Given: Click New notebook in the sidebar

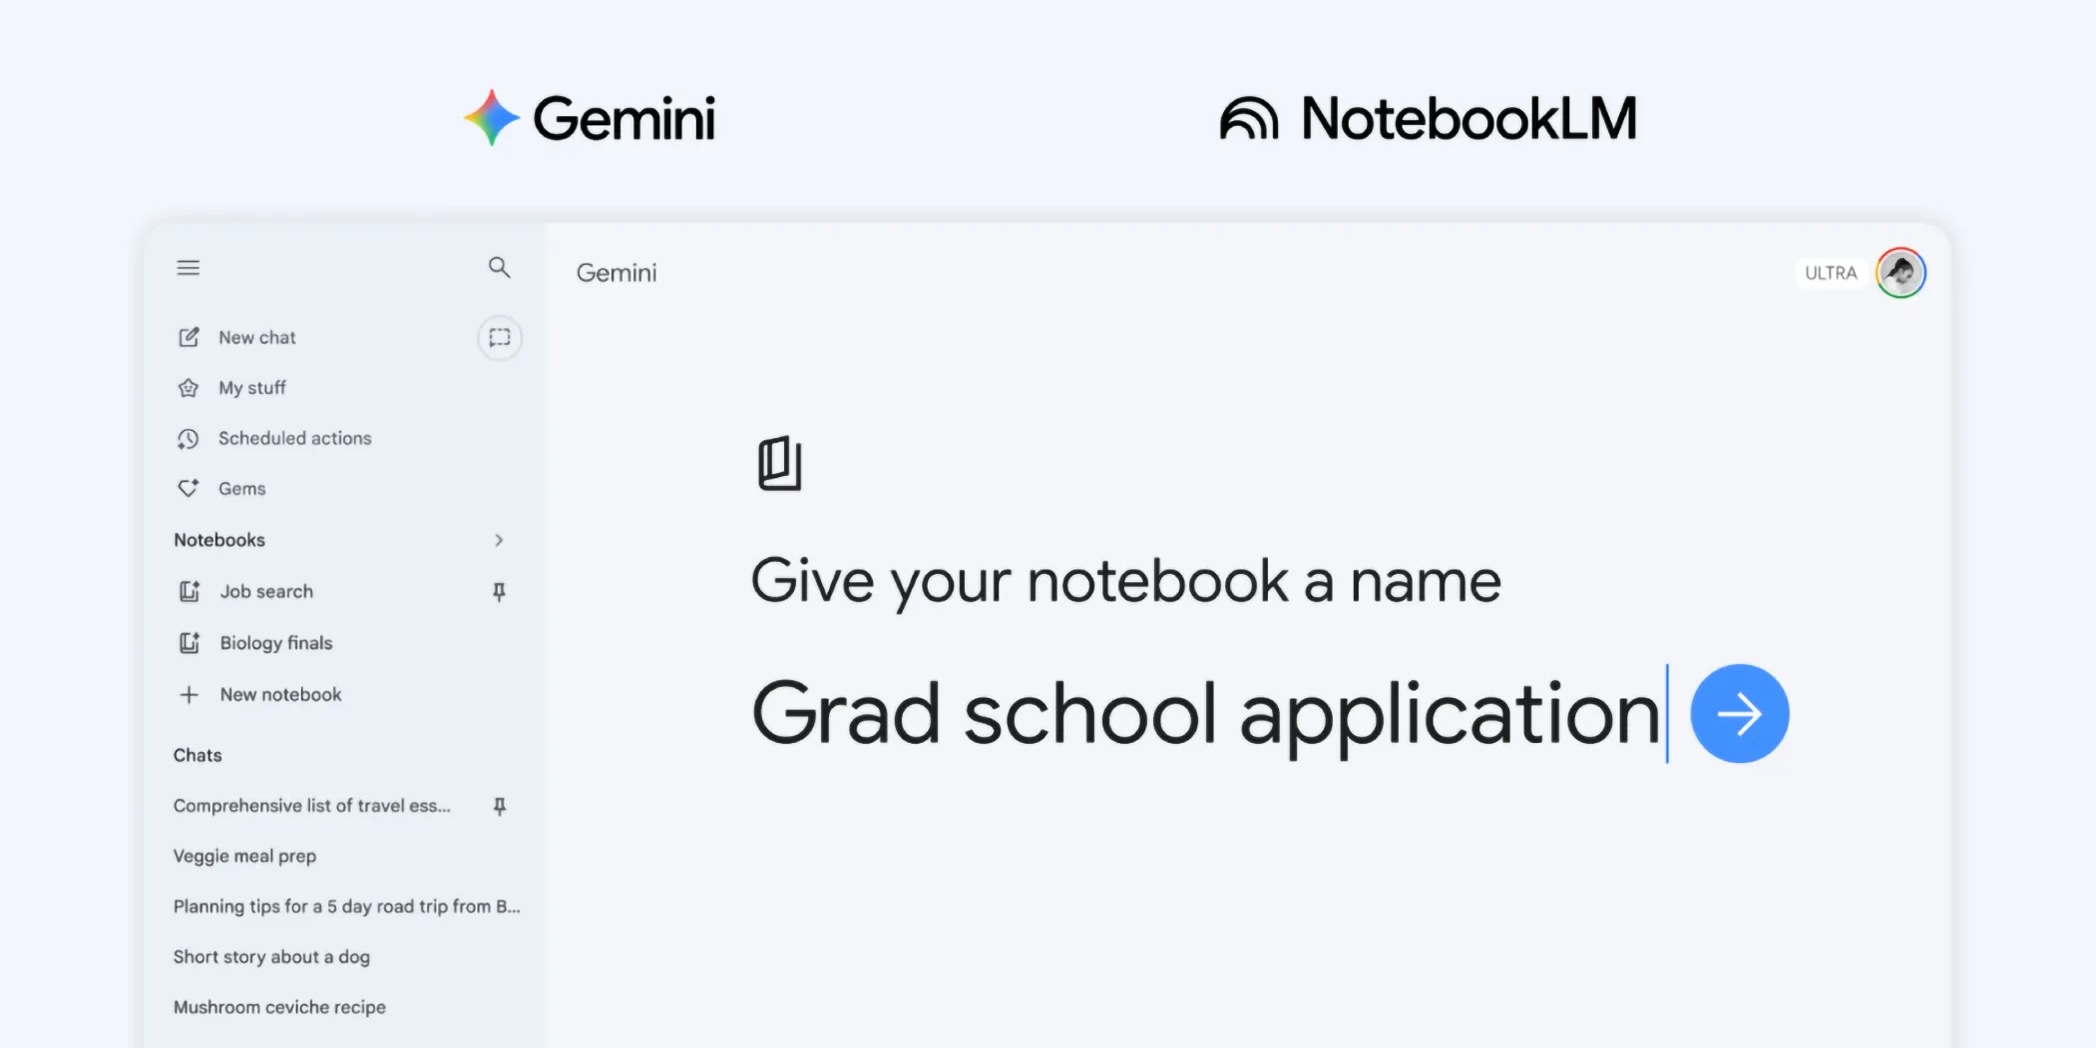Looking at the screenshot, I should click(280, 694).
